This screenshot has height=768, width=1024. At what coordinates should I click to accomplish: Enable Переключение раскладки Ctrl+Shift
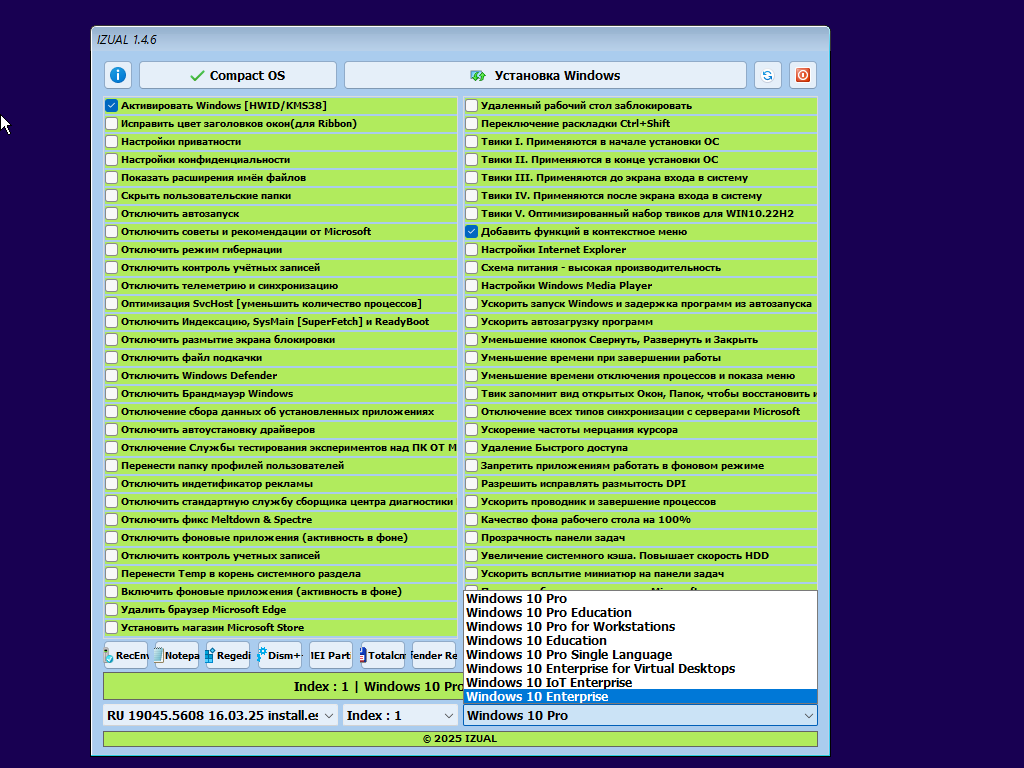(472, 123)
